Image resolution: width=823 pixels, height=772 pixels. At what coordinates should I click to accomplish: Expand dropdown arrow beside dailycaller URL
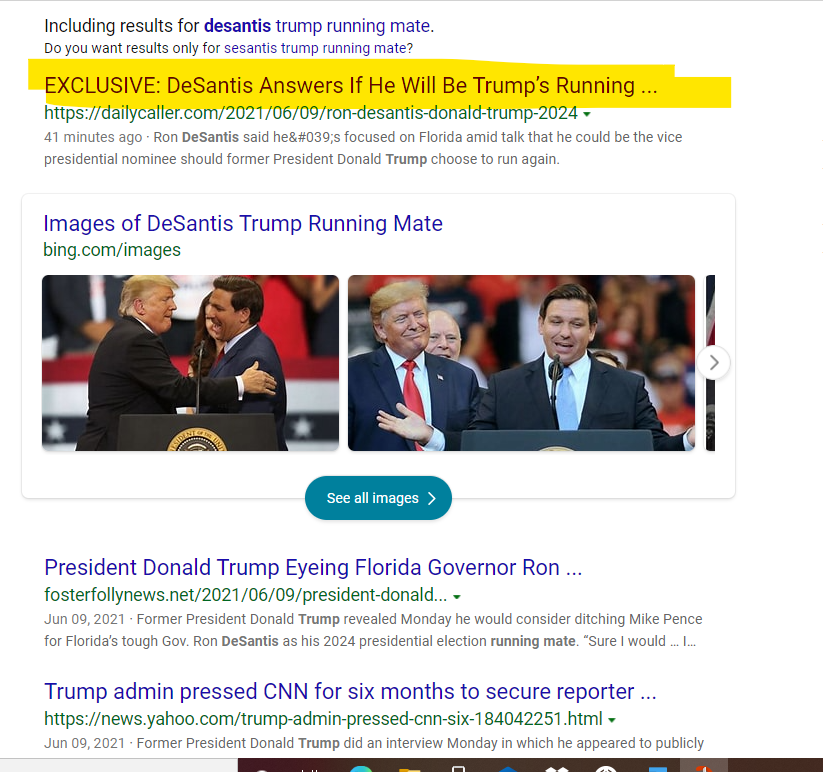pyautogui.click(x=587, y=114)
